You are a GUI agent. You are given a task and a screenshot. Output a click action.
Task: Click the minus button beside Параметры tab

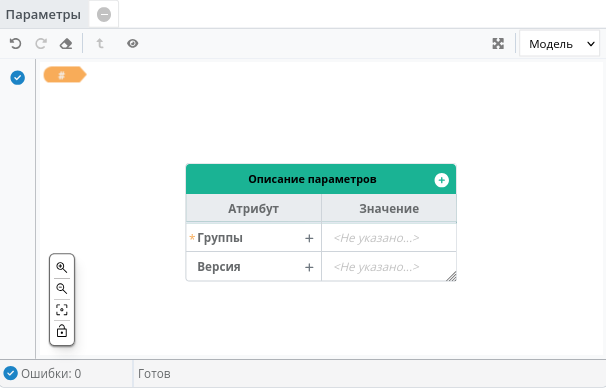104,15
